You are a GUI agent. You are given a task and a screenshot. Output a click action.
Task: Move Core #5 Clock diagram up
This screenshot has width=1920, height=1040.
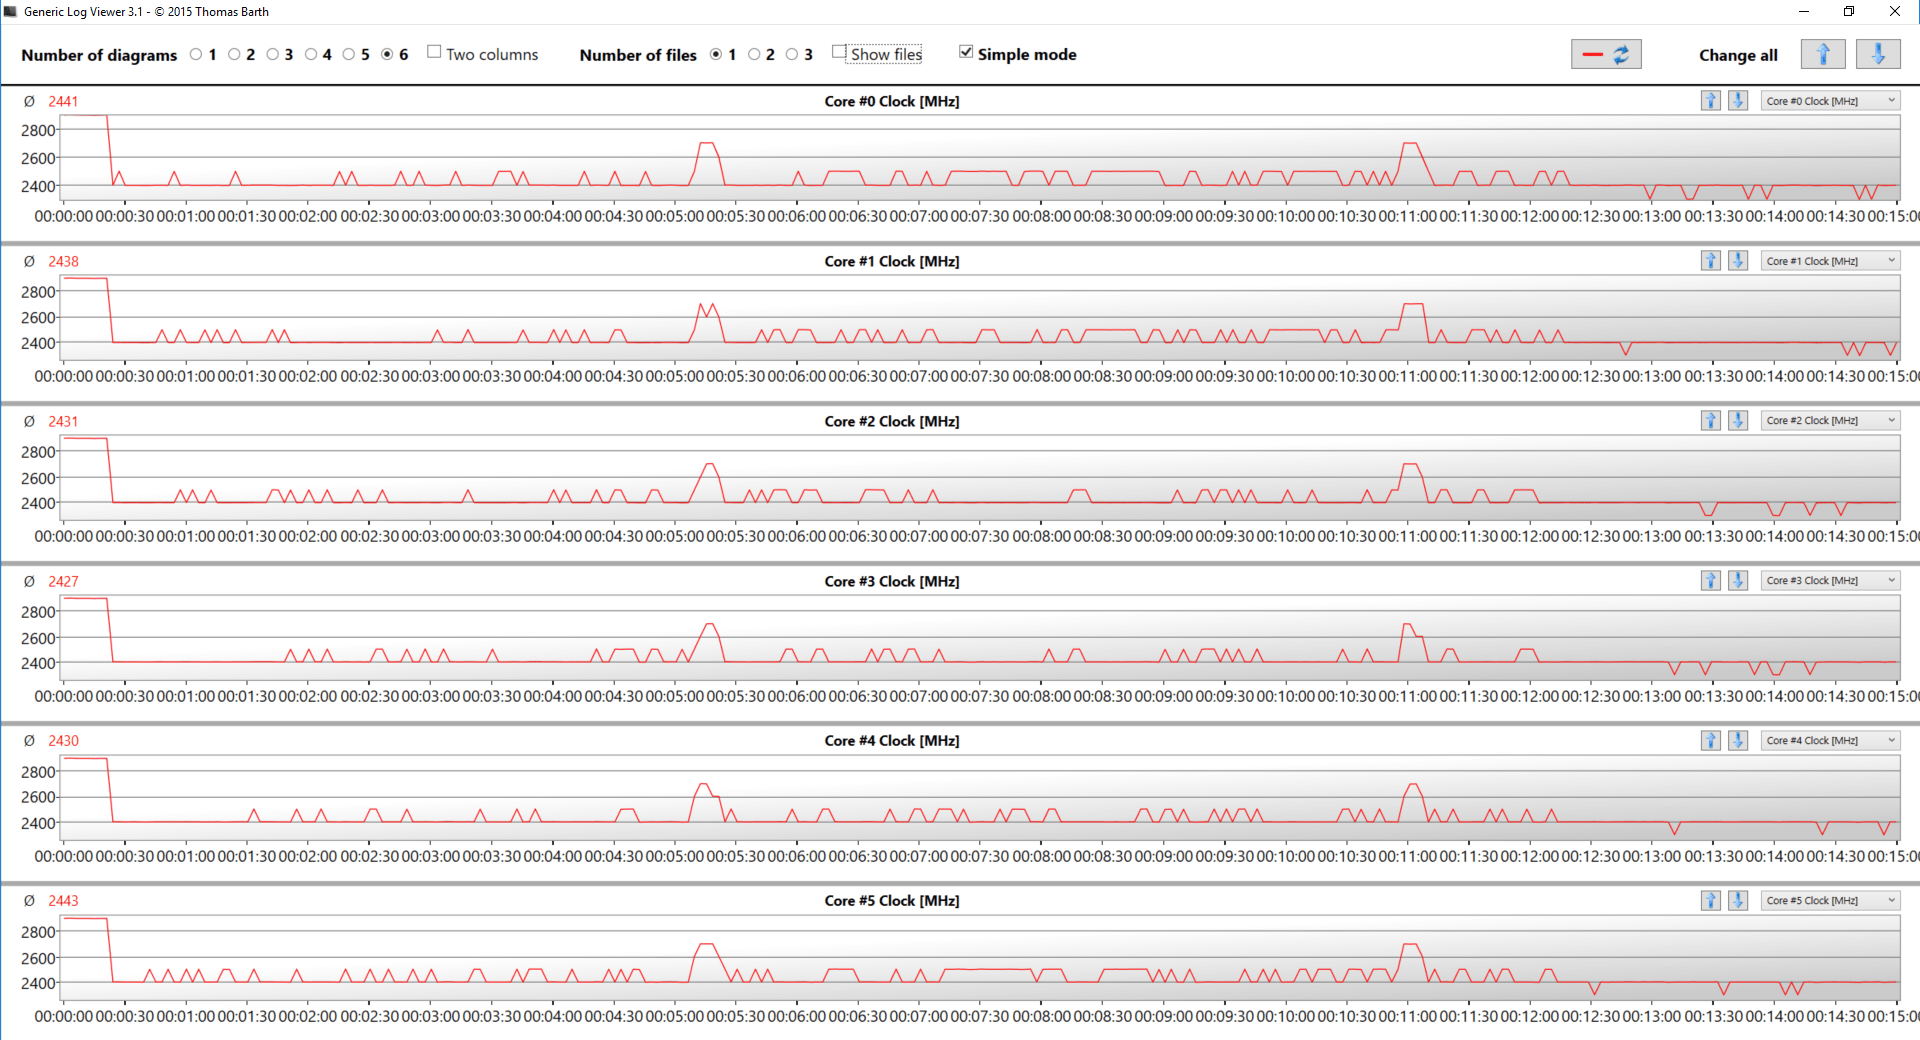[x=1711, y=900]
